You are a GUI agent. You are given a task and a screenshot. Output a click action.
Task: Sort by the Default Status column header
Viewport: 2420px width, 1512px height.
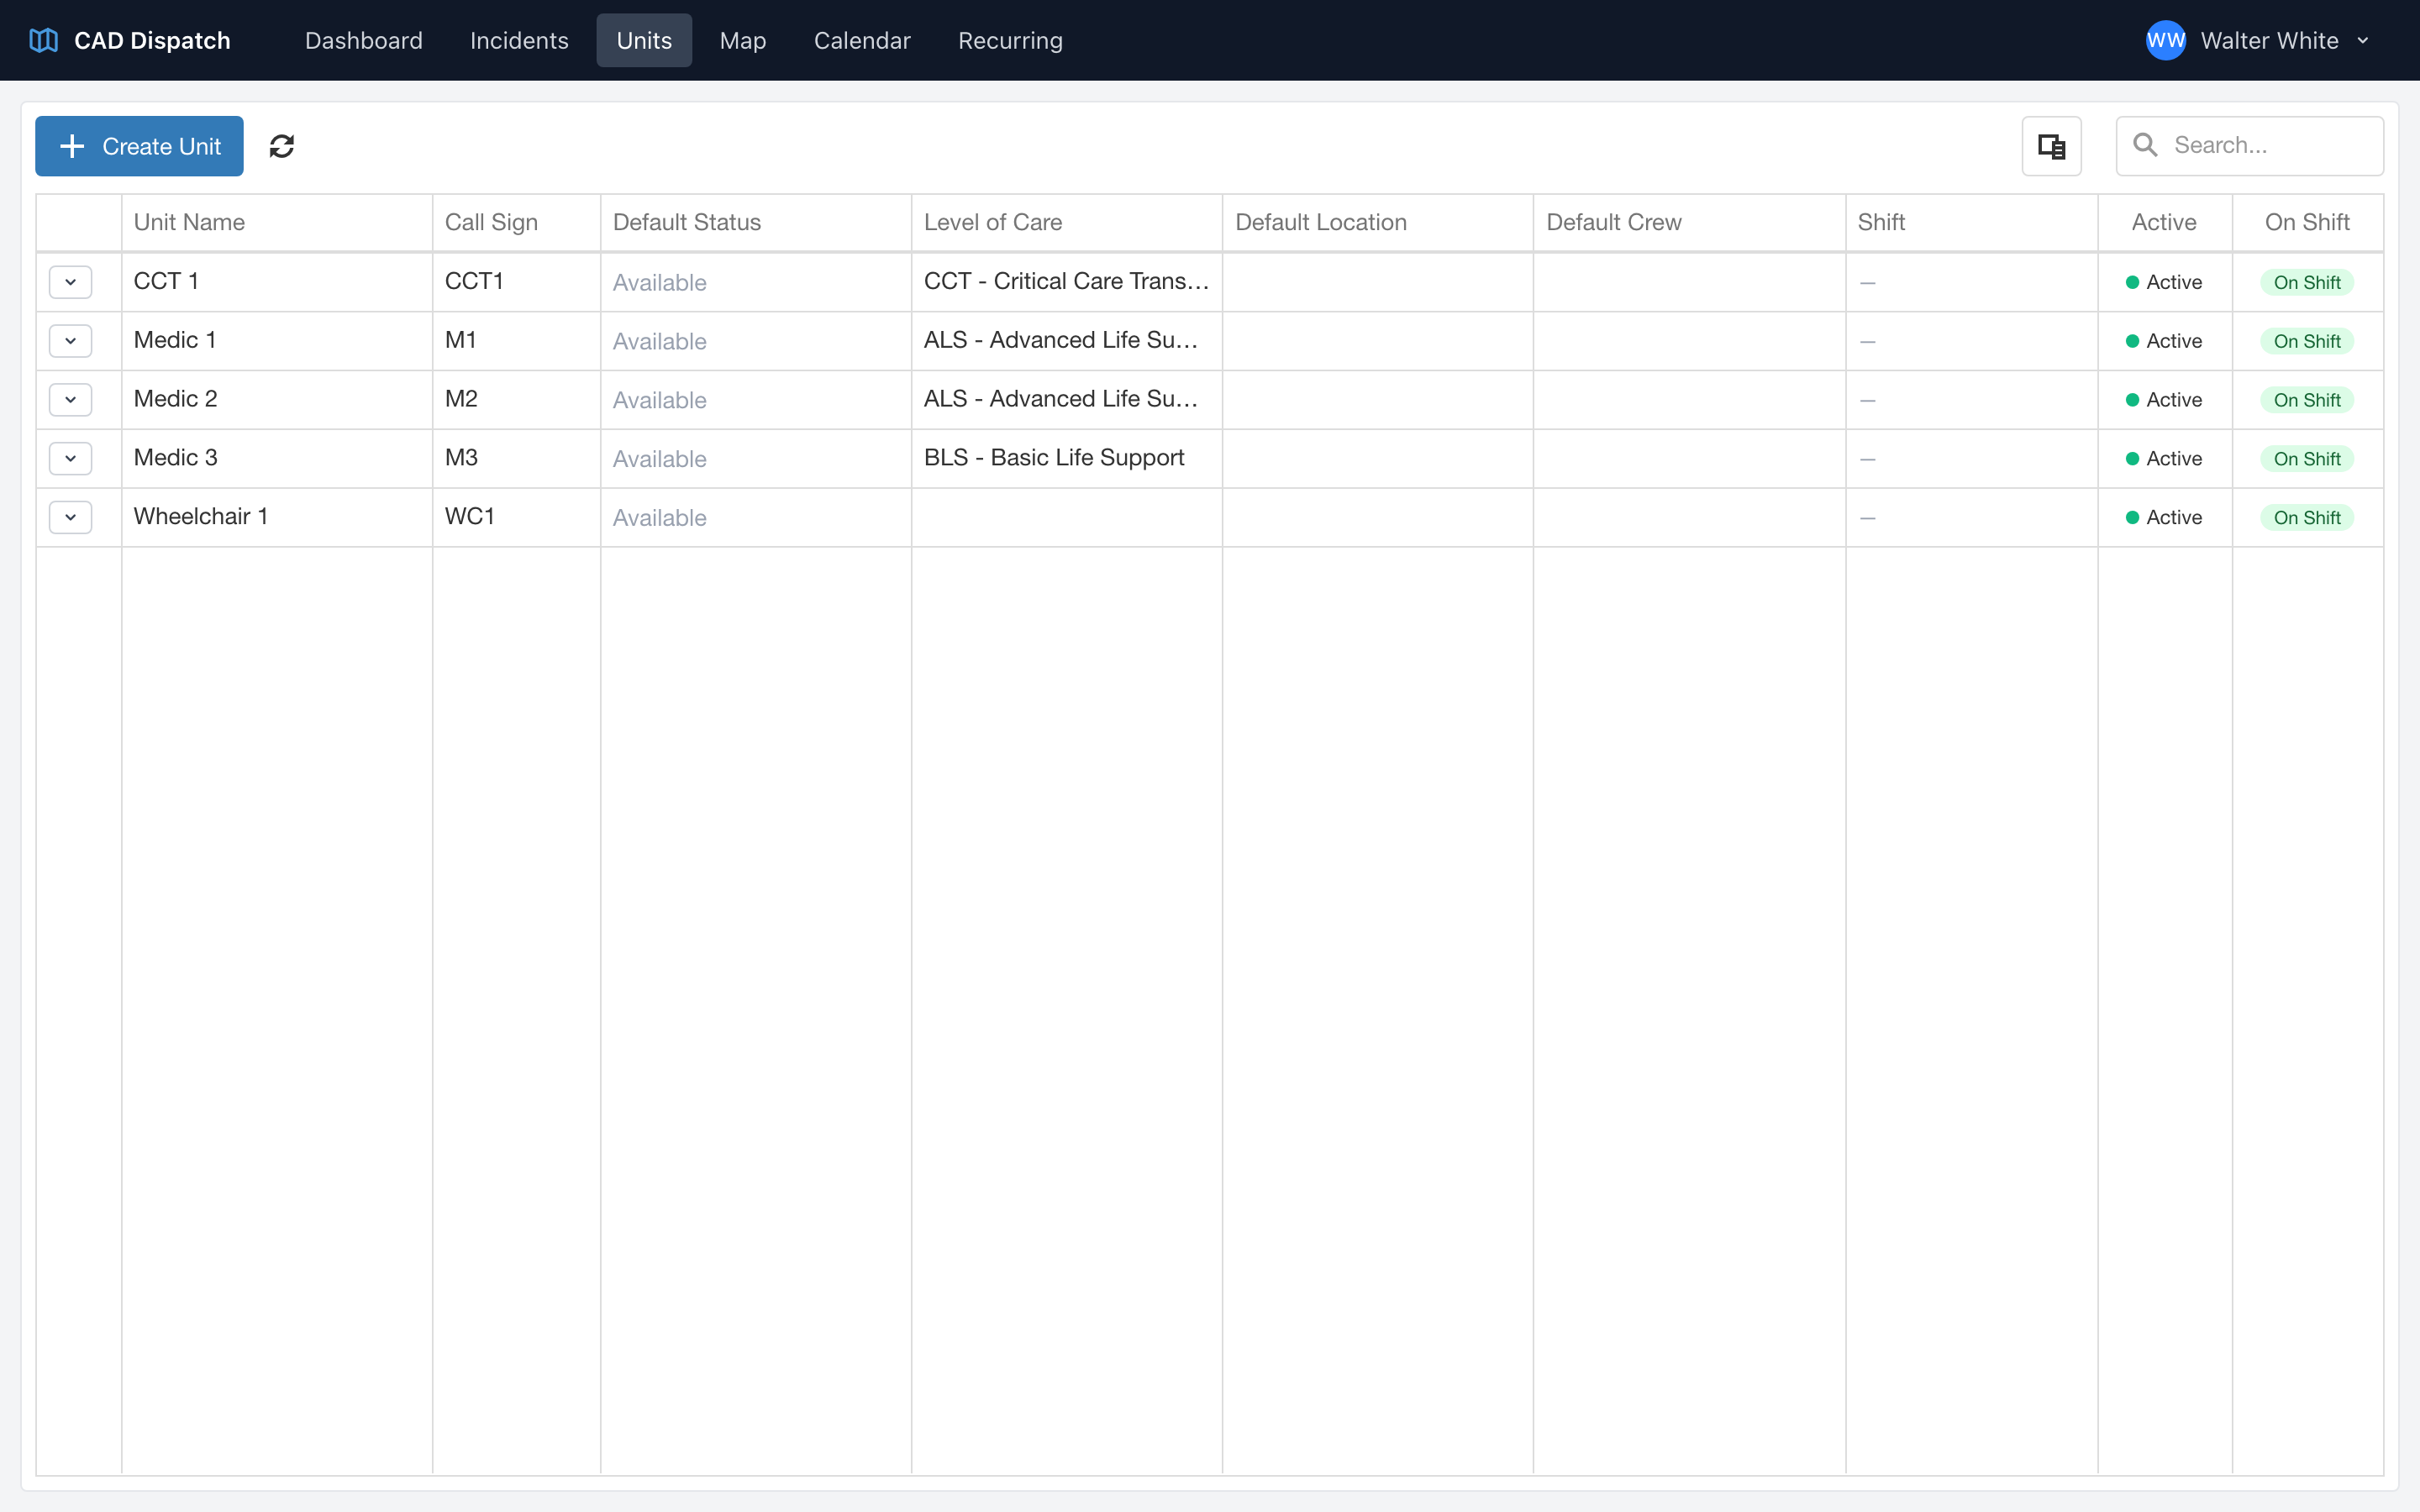(x=756, y=222)
